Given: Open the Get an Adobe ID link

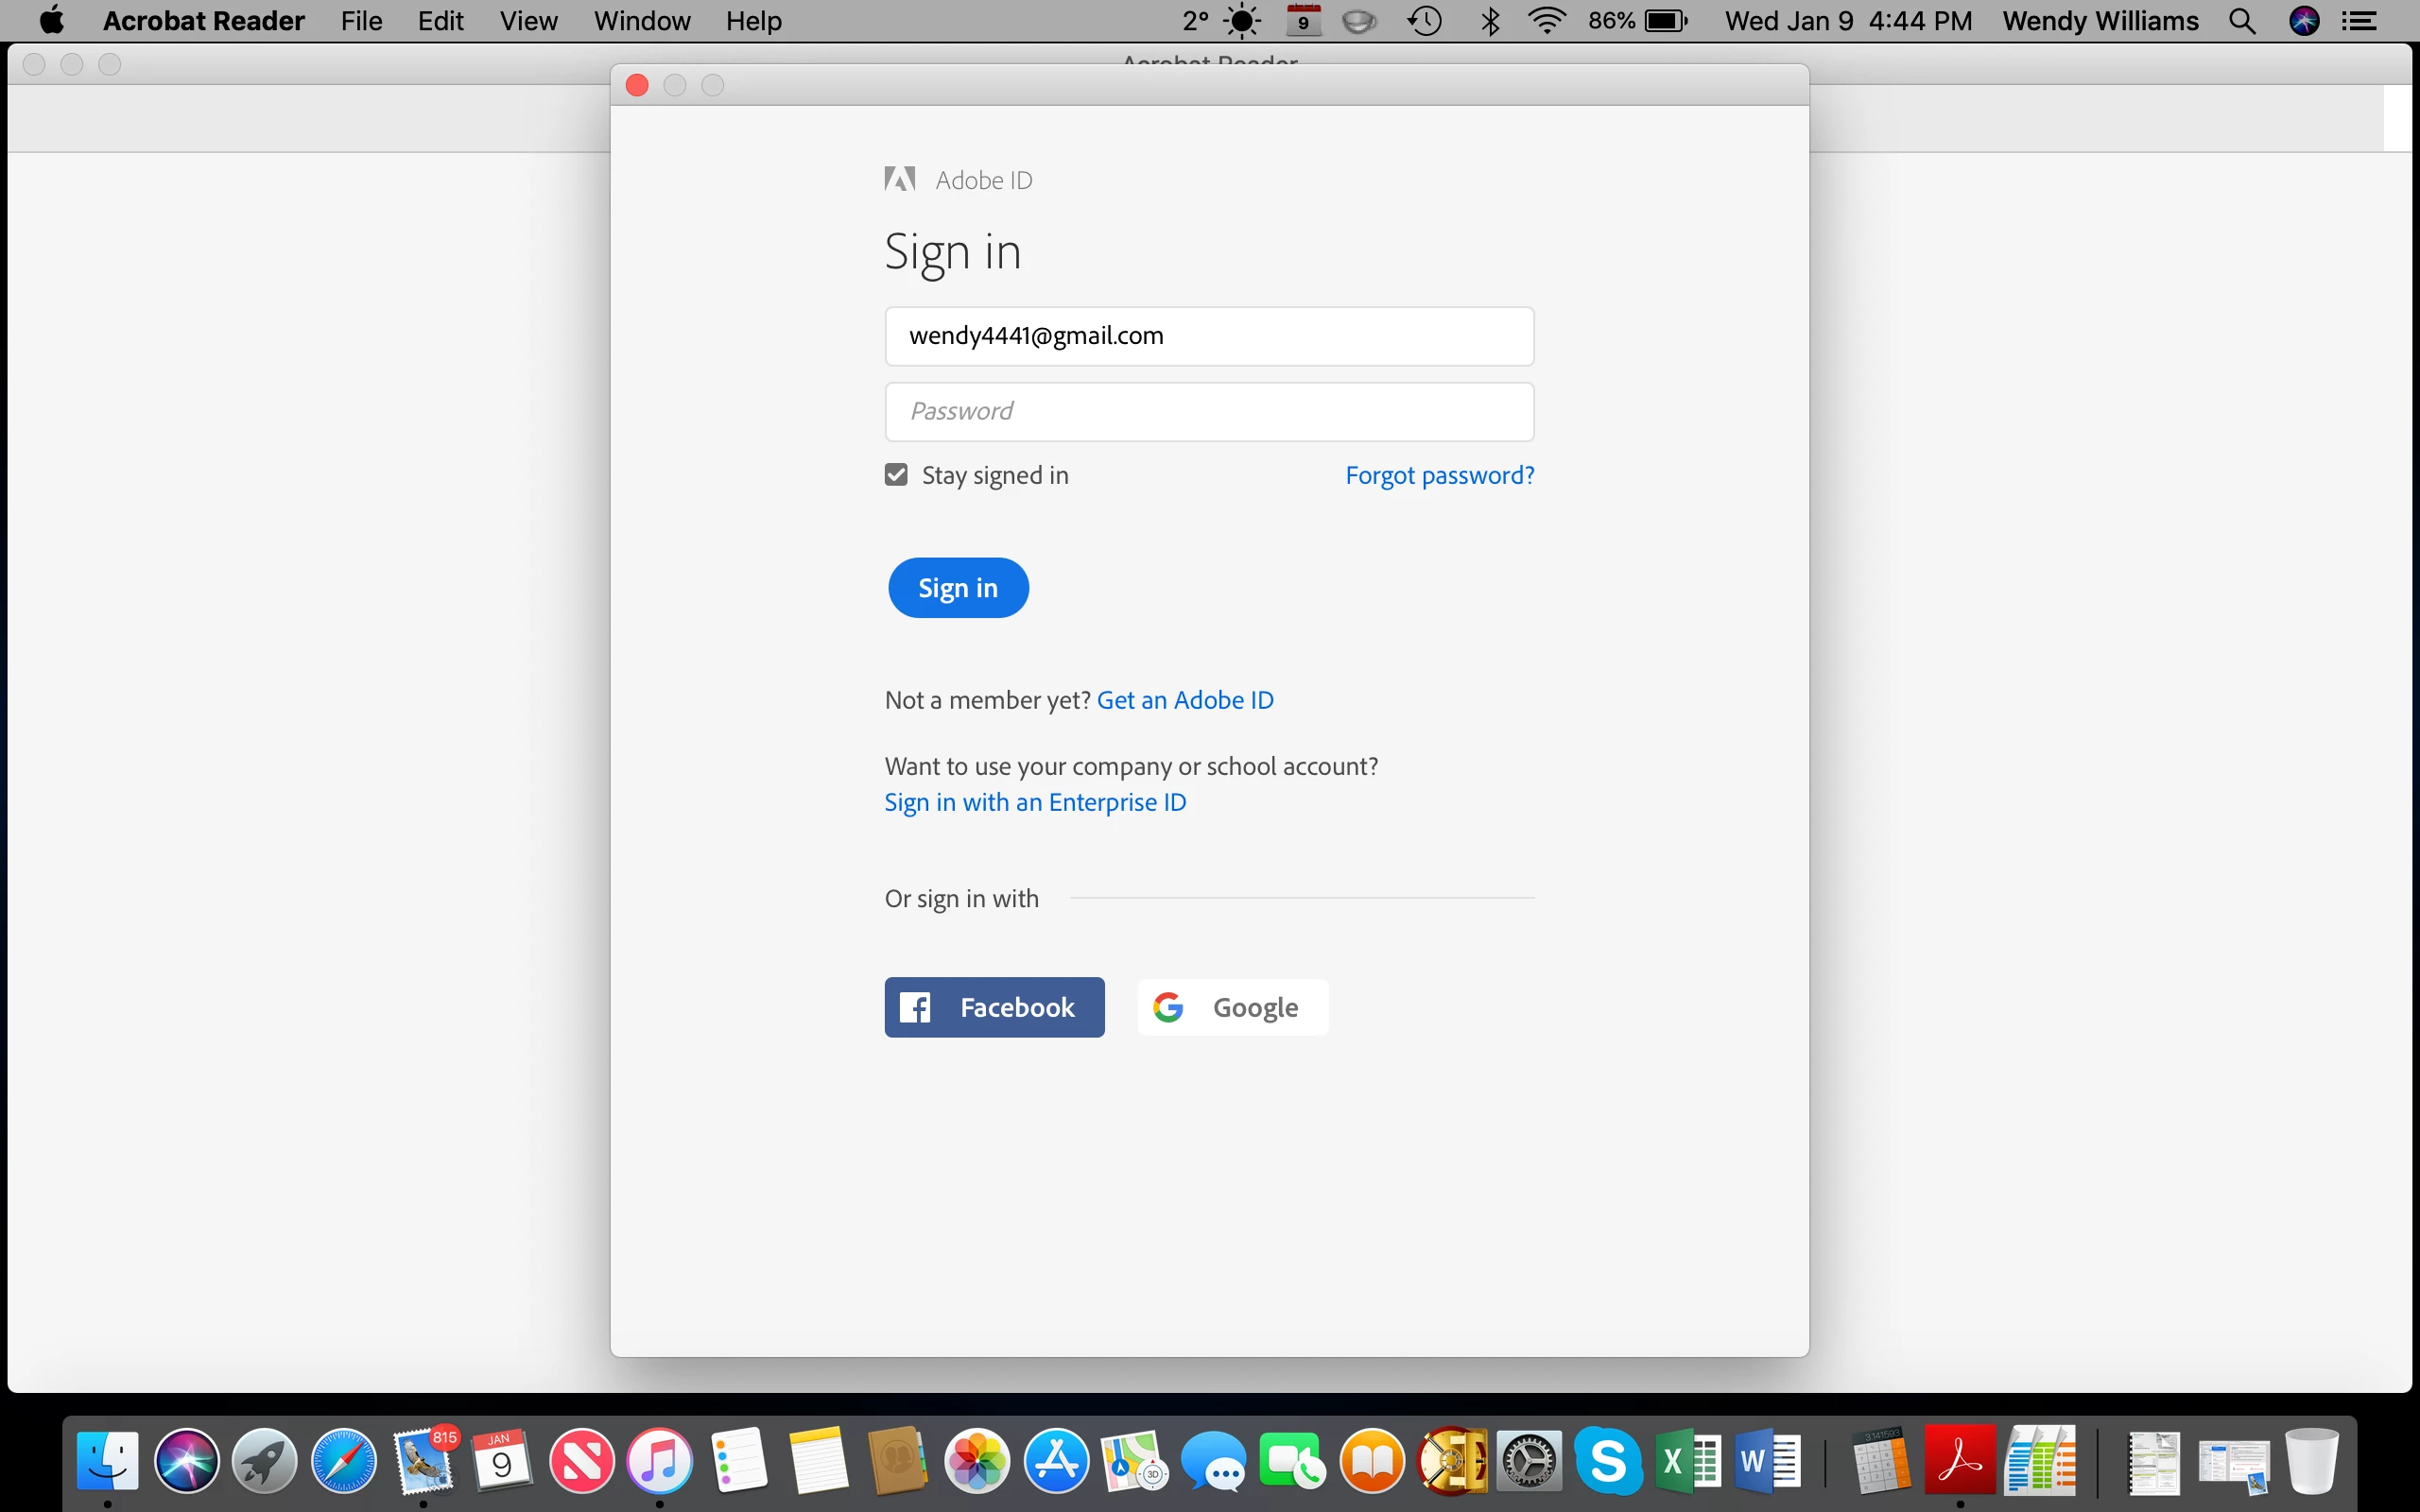Looking at the screenshot, I should click(1185, 700).
